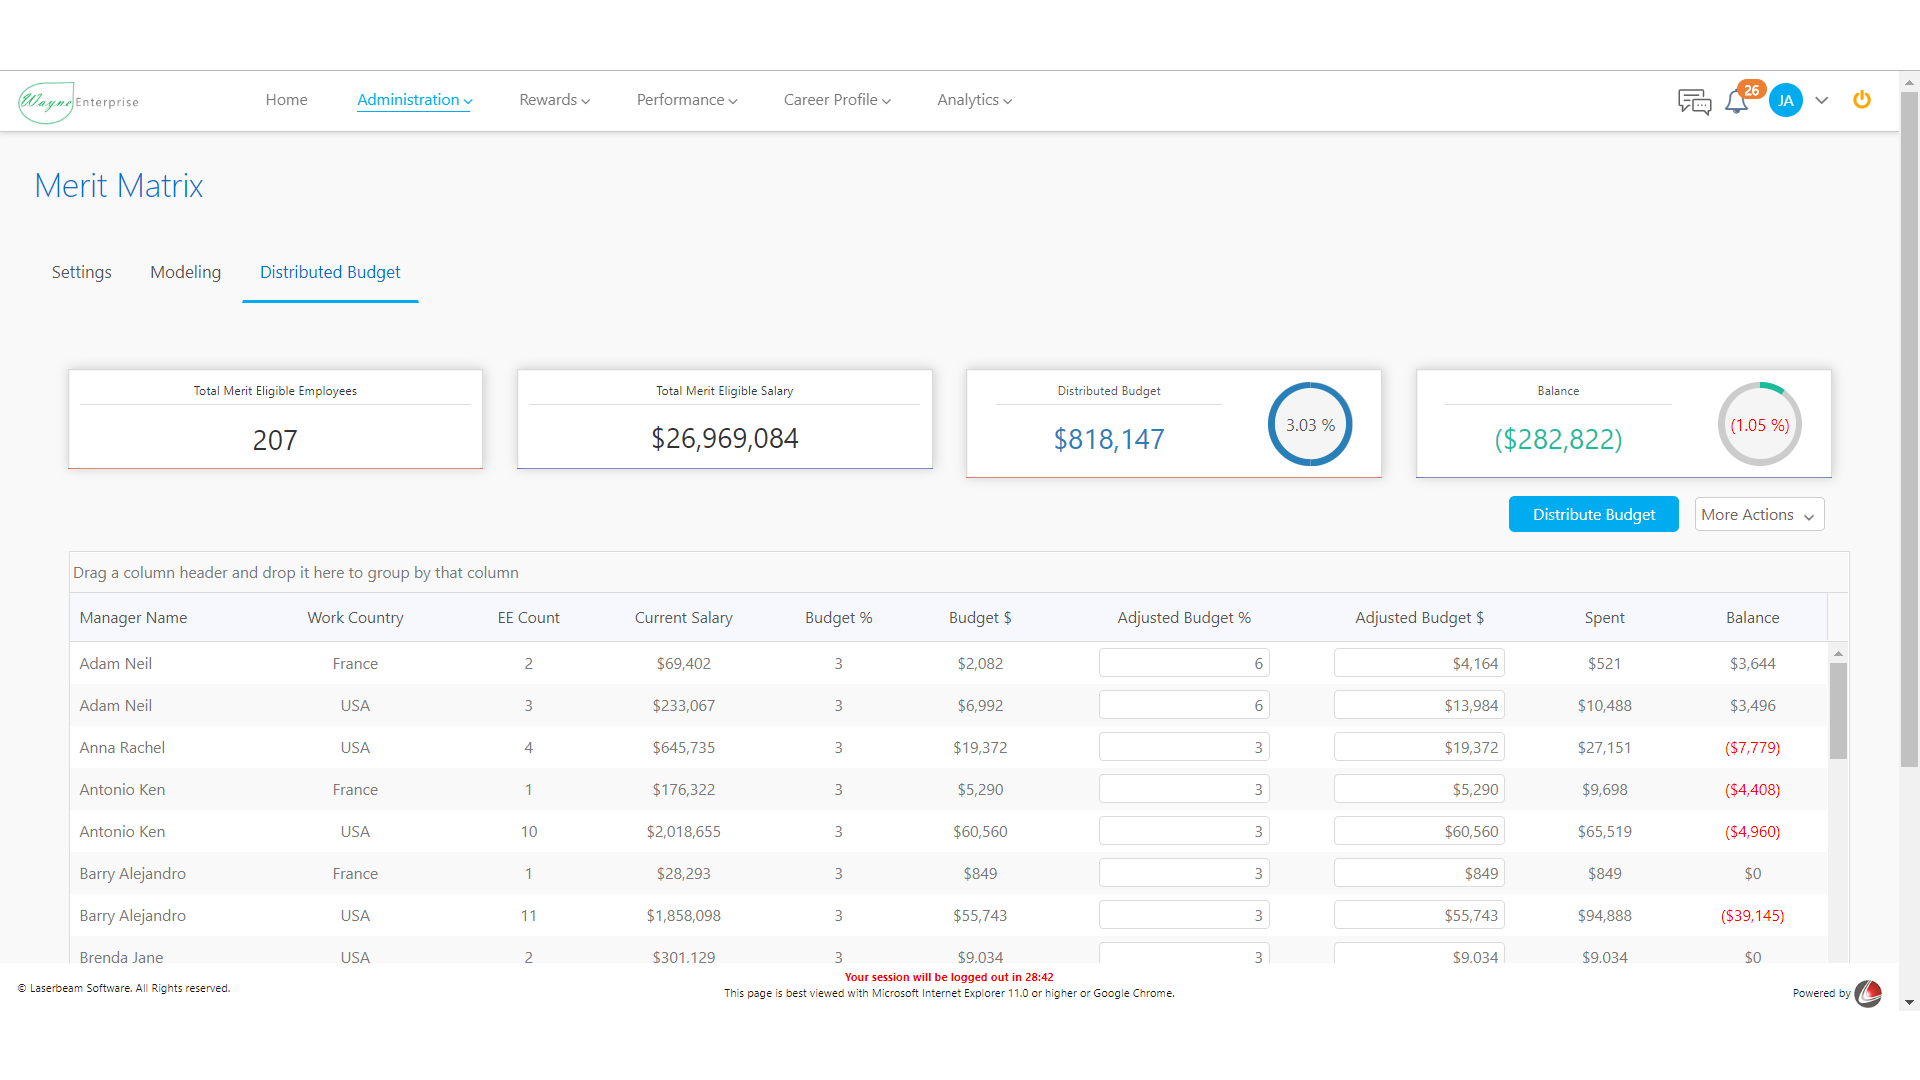The image size is (1920, 1080).
Task: Click the orange power logout icon
Action: click(1862, 99)
